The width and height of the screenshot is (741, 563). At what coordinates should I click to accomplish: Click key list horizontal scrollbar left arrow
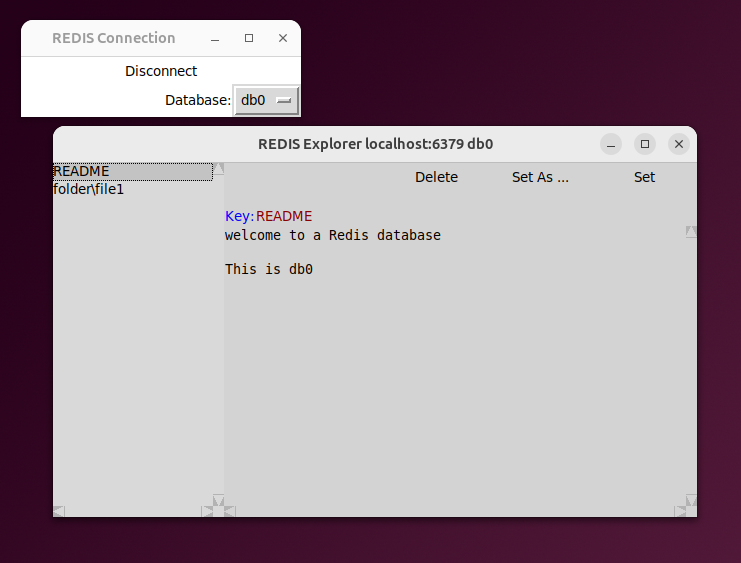click(x=59, y=511)
